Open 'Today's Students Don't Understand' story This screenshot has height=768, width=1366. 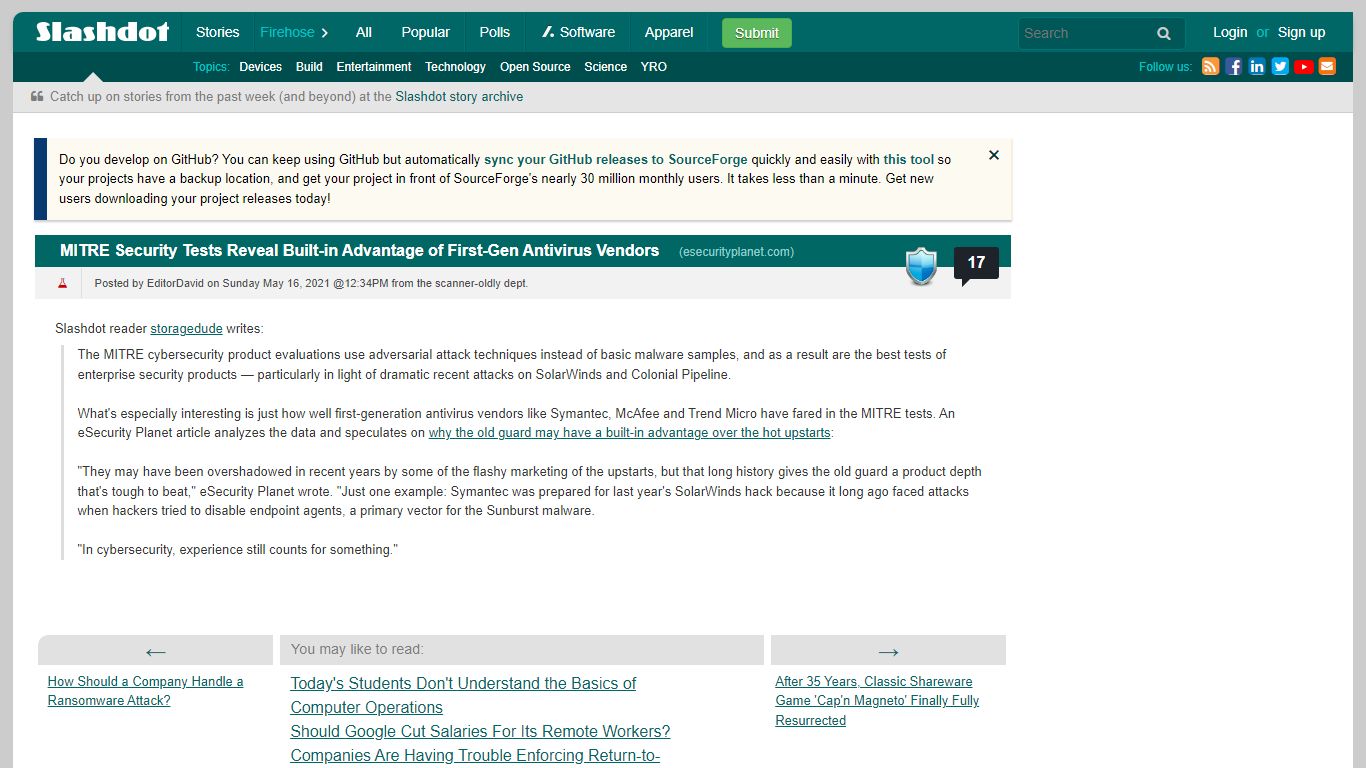[x=463, y=695]
